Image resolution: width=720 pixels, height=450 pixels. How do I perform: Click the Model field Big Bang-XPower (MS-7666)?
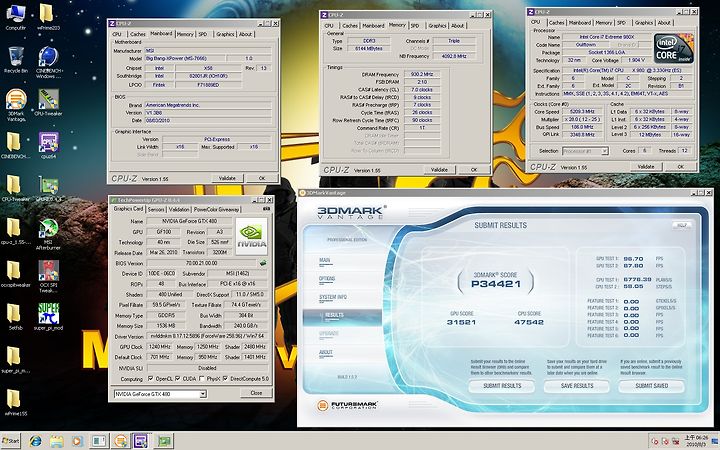185,59
